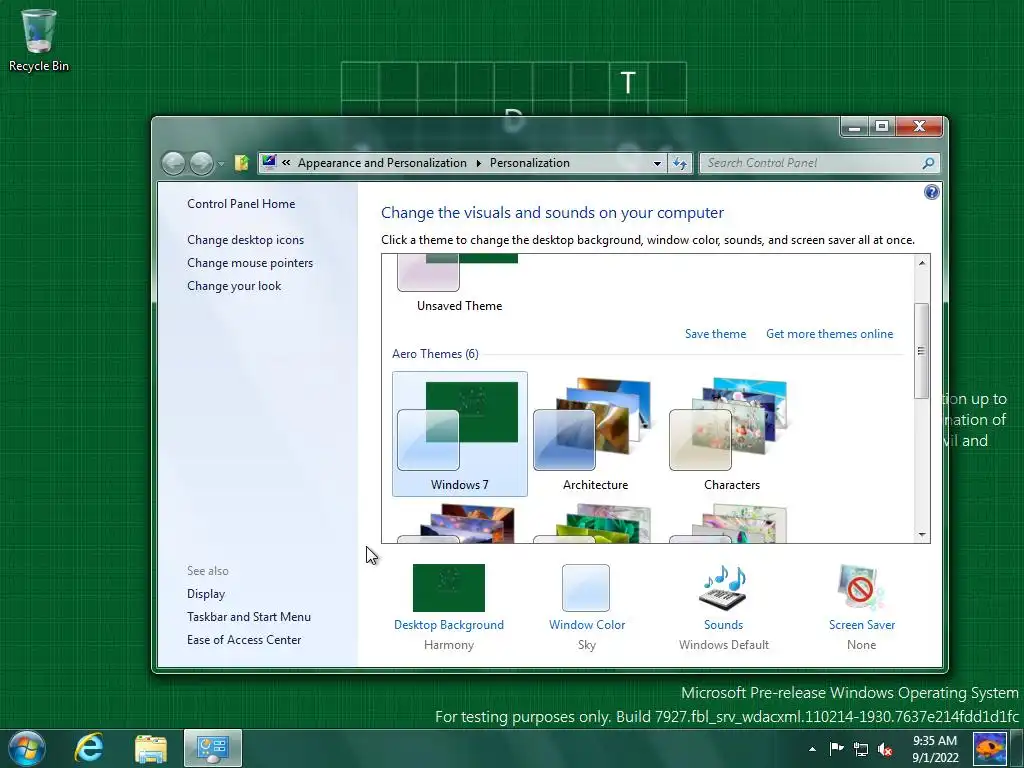
Task: Click the theme list scroll-up arrow
Action: (921, 263)
